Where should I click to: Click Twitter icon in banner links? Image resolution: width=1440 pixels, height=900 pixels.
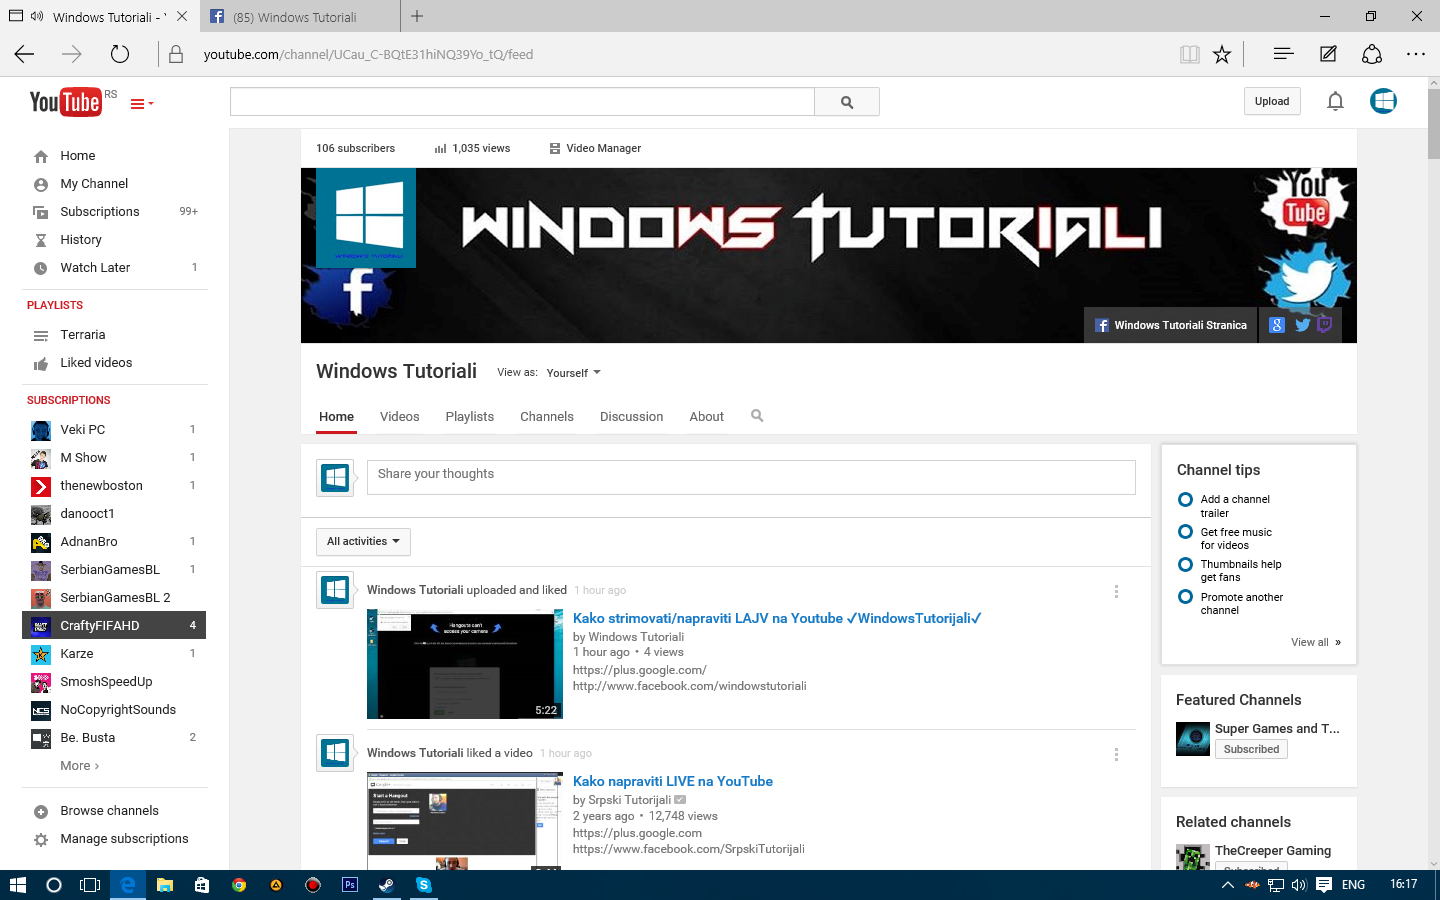point(1302,325)
